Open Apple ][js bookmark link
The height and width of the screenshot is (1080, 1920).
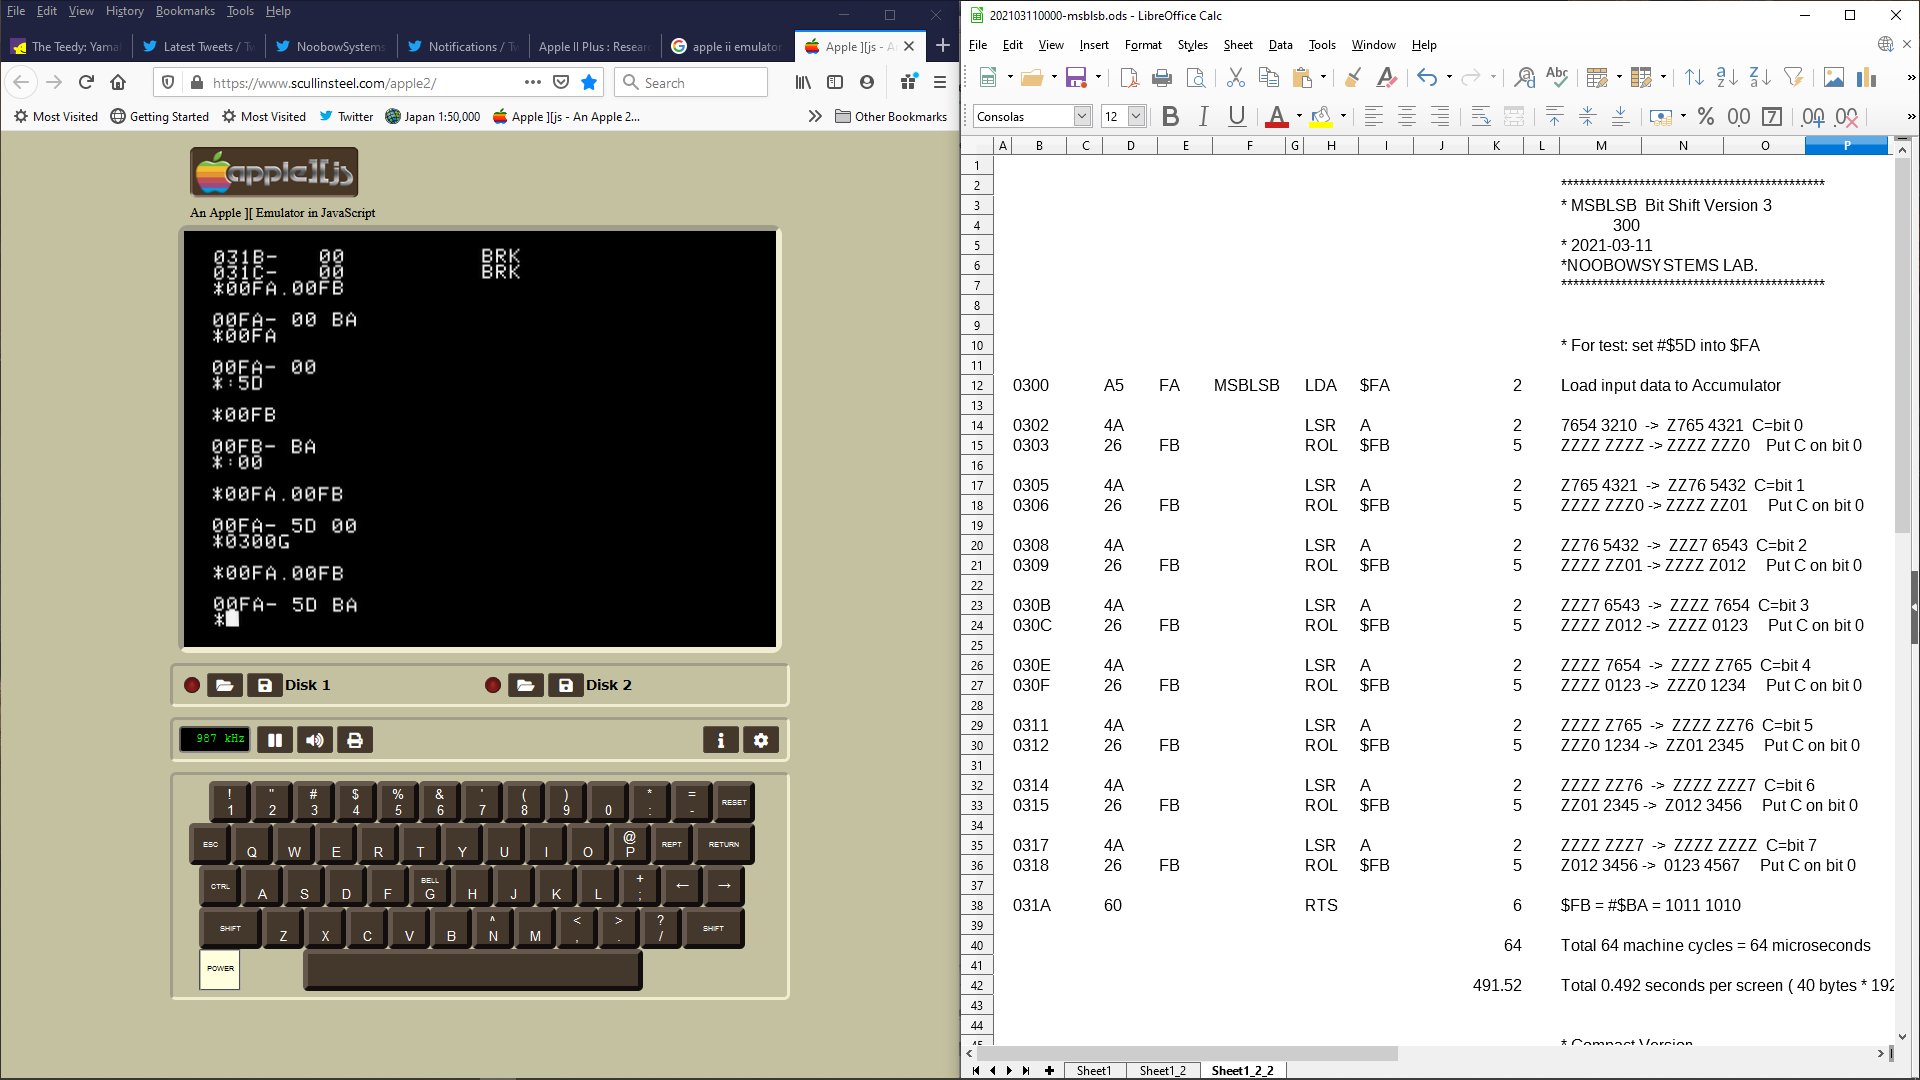[566, 117]
